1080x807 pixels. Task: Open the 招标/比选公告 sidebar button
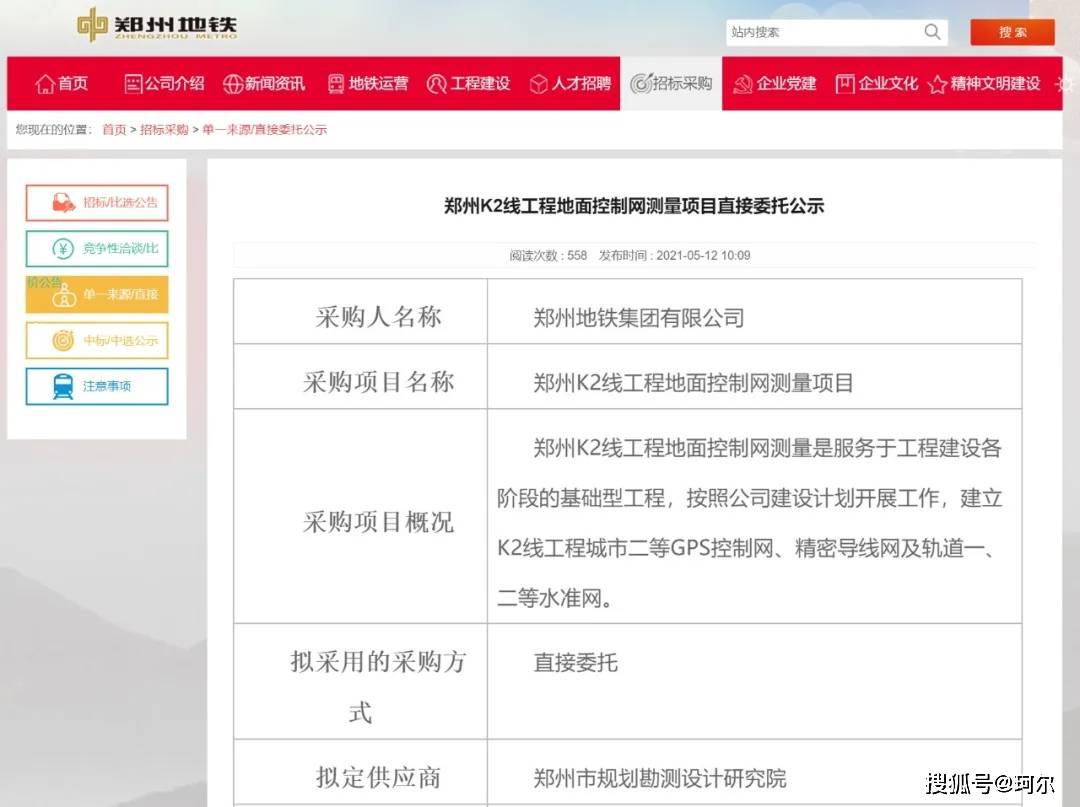pyautogui.click(x=97, y=202)
